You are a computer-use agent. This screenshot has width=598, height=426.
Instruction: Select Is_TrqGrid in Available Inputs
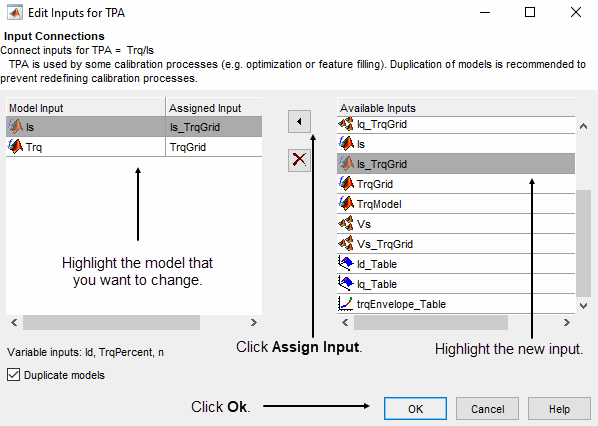[x=456, y=164]
